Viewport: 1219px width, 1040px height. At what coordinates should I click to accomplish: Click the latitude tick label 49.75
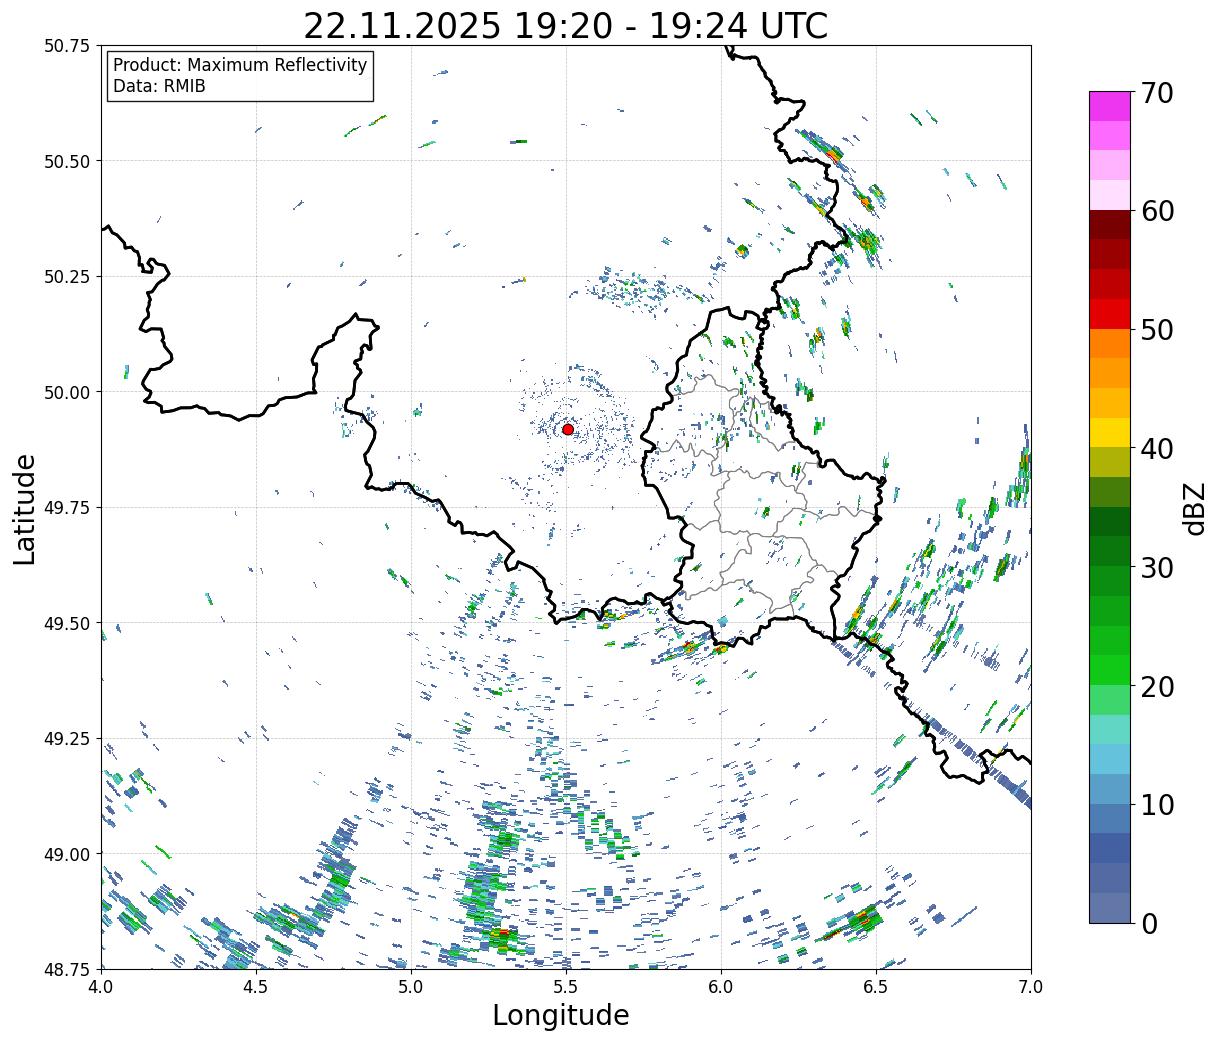coord(67,508)
